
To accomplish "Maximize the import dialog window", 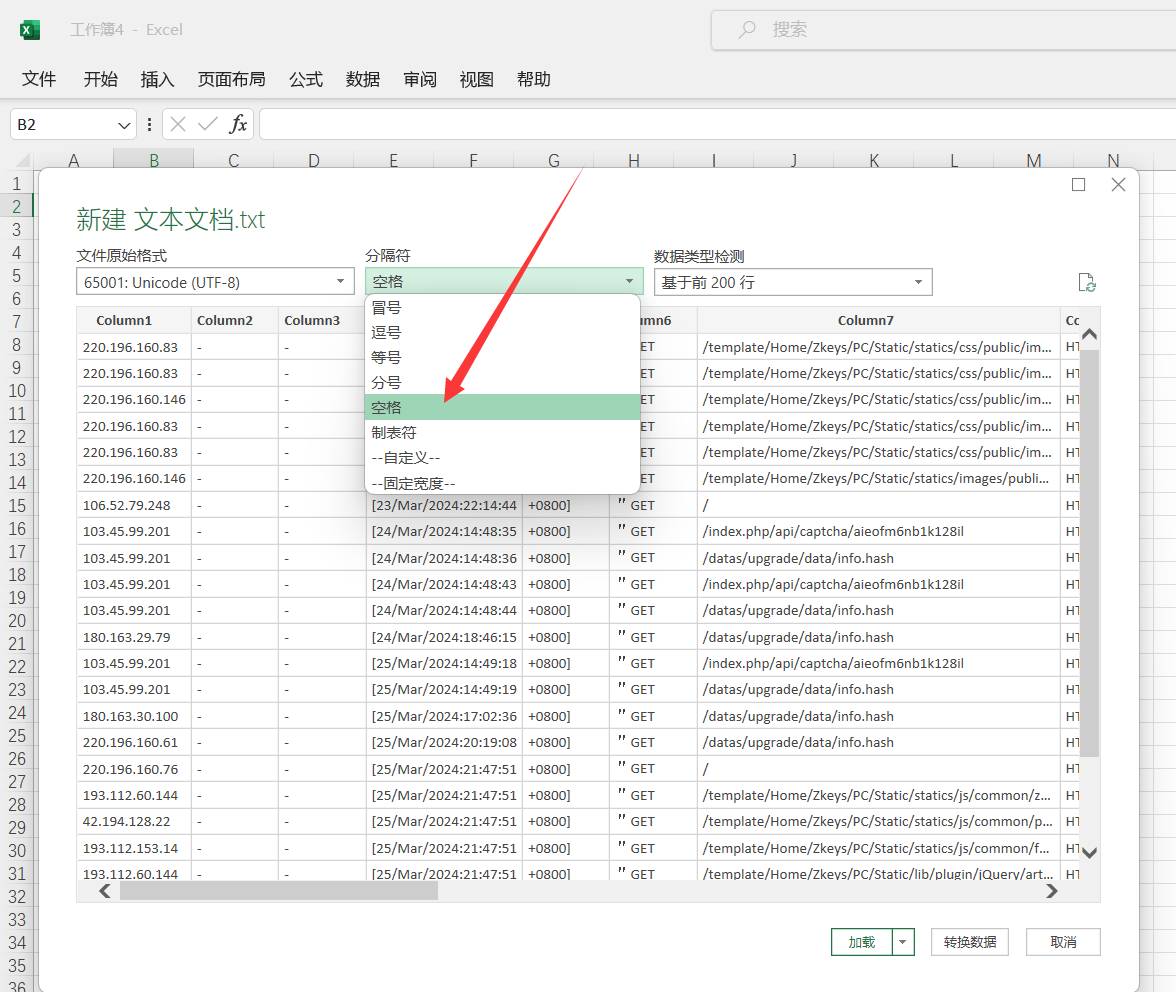I will point(1078,185).
